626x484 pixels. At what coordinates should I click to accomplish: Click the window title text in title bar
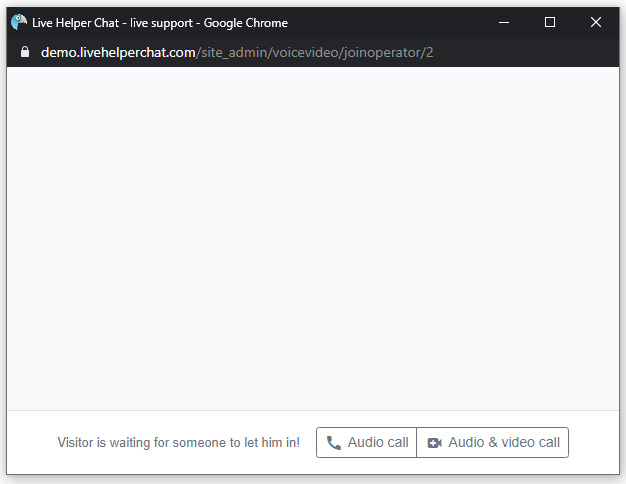(160, 23)
